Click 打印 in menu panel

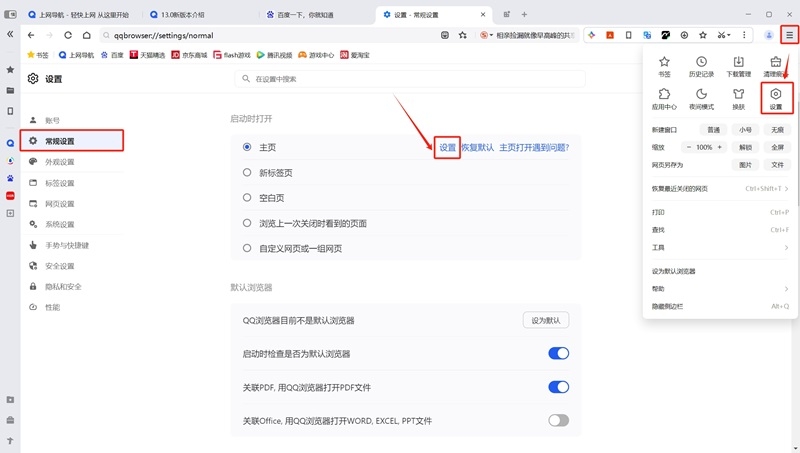[720, 212]
